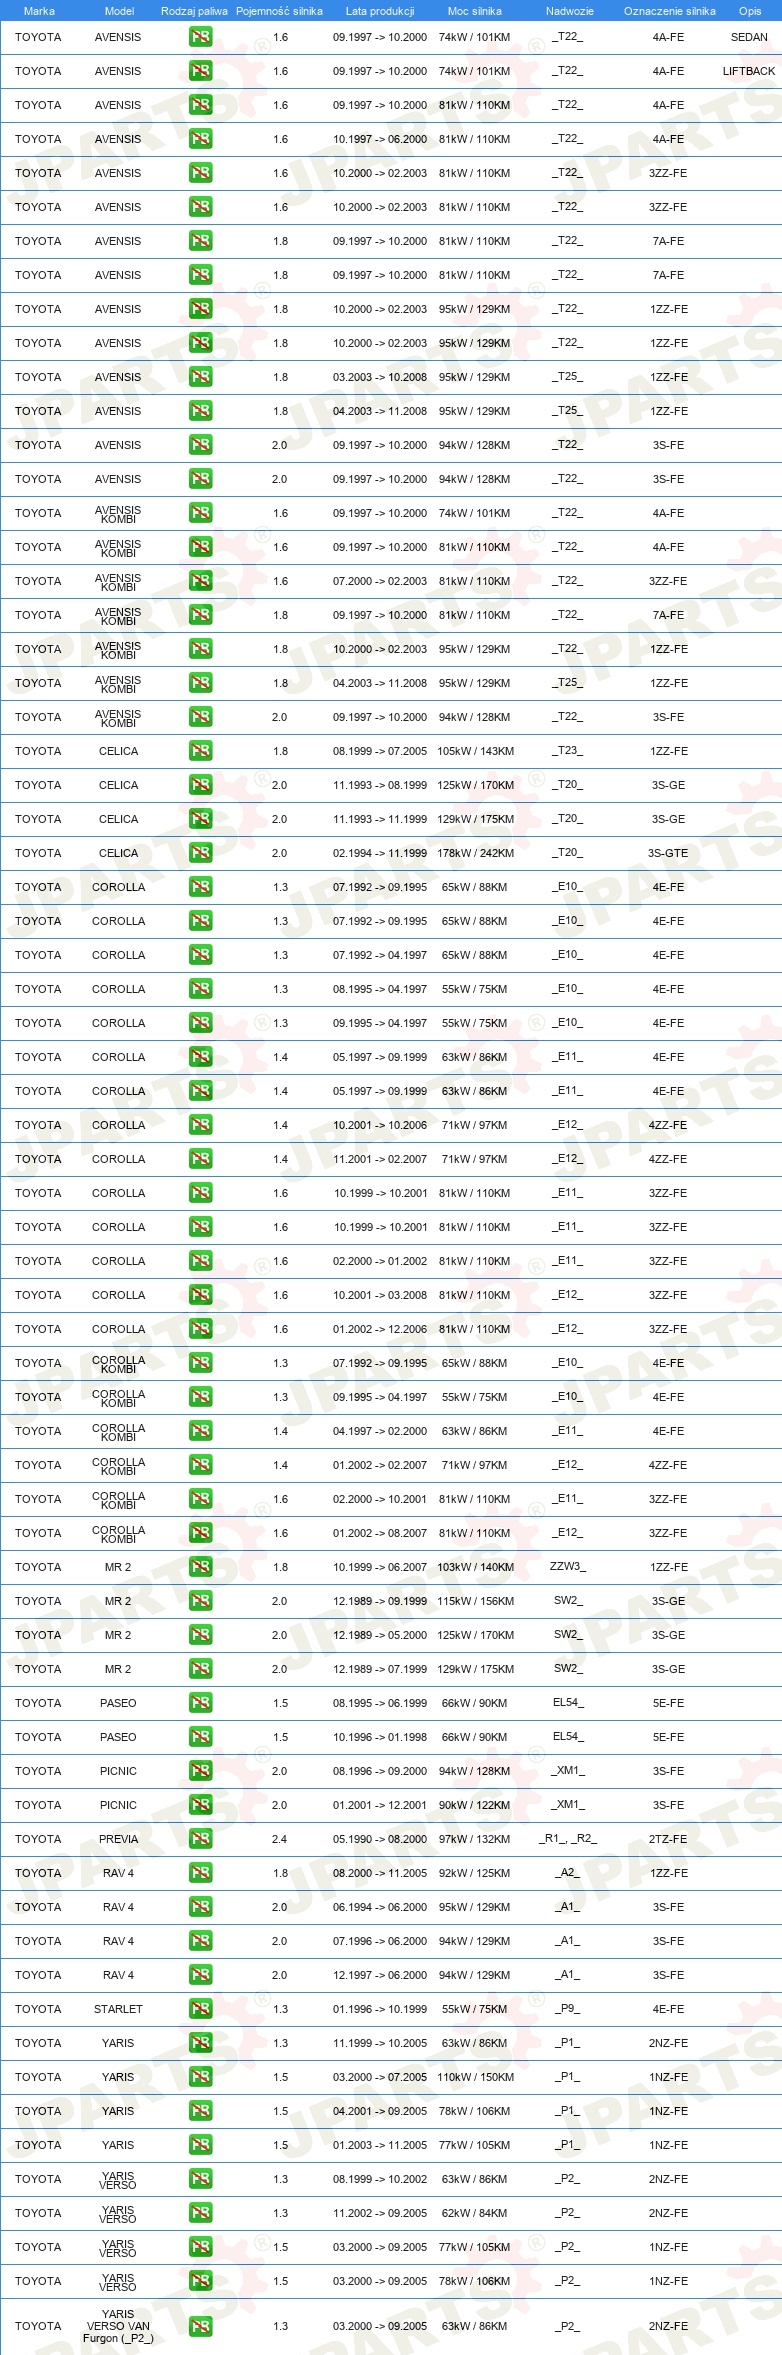Click the '11.1993 -> 08.1999' production years cell
The image size is (782, 2355).
click(380, 785)
